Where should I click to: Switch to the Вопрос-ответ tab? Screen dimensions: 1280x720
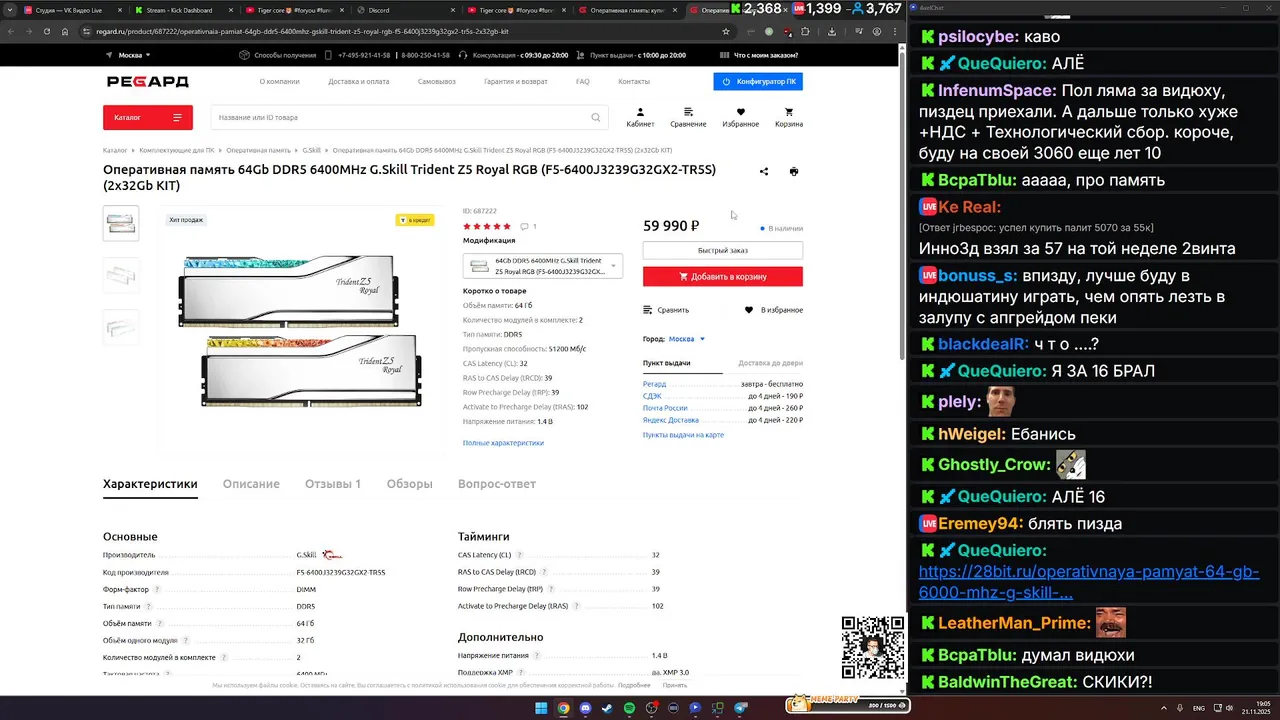[497, 484]
